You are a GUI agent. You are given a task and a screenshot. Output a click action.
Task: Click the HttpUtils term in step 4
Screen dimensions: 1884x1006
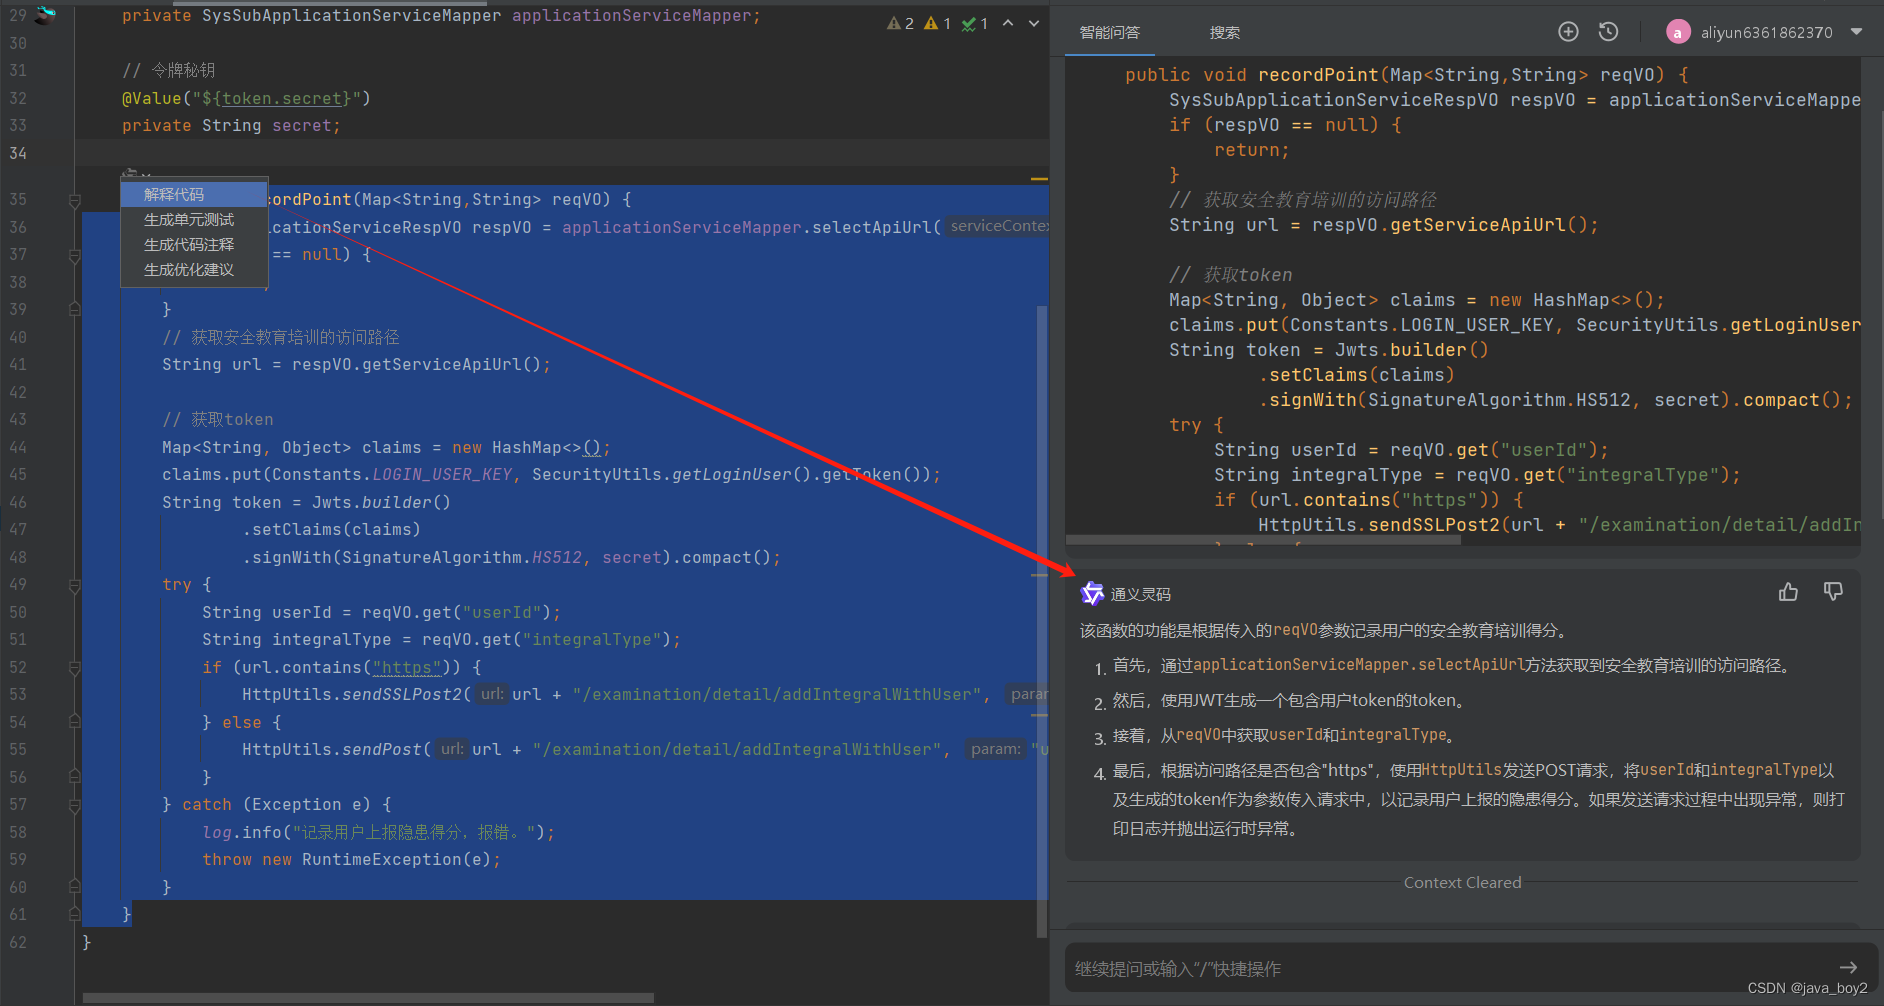click(x=1462, y=769)
